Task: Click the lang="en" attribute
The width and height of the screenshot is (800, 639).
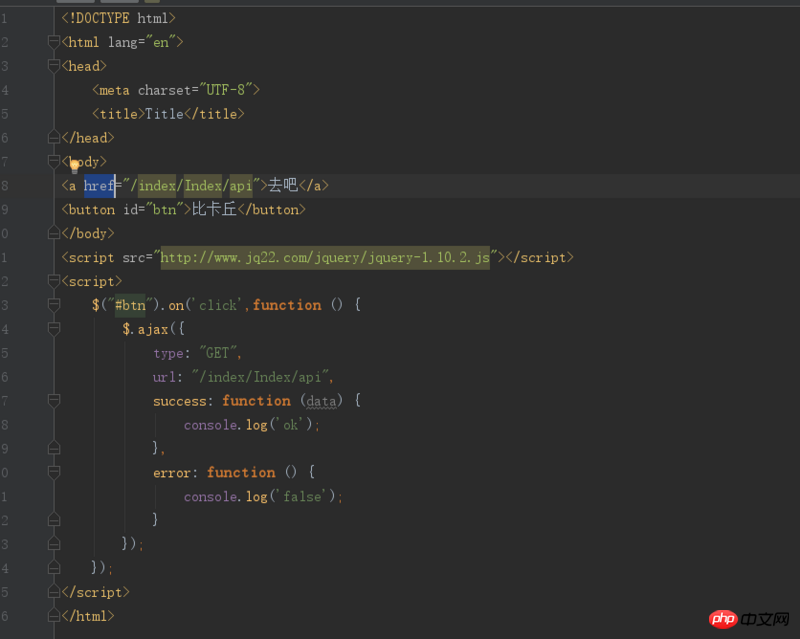Action: [142, 42]
